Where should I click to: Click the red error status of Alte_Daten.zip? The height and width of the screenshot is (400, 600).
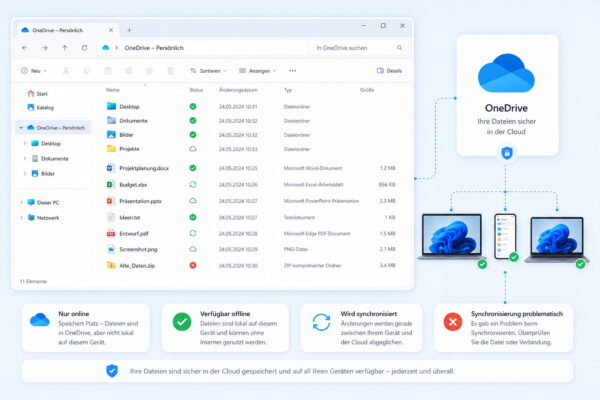(193, 265)
